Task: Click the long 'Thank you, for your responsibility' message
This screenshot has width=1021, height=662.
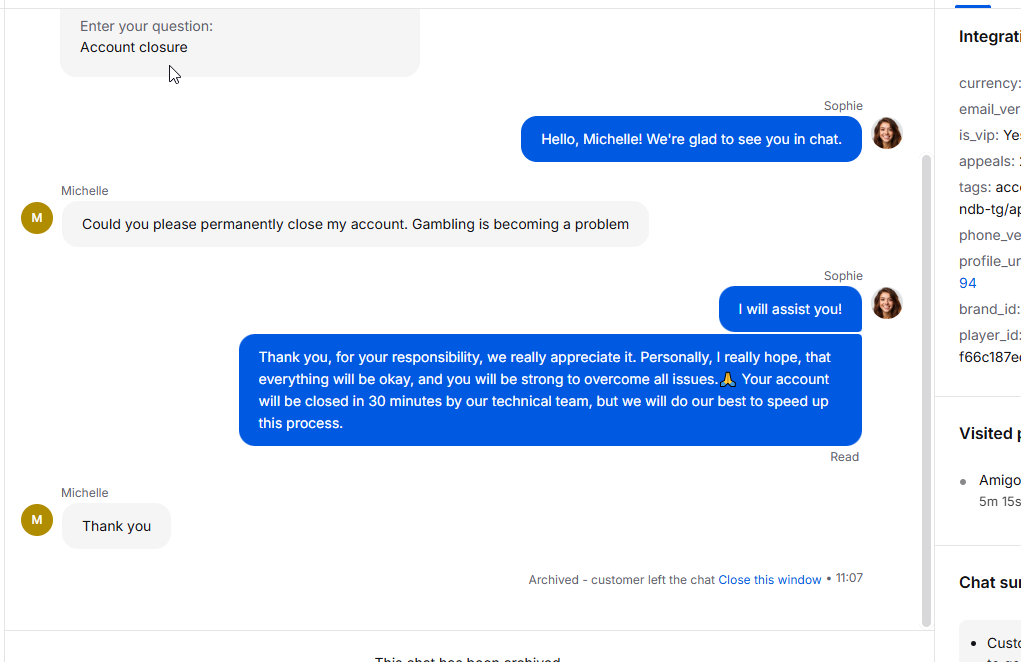Action: click(x=550, y=390)
